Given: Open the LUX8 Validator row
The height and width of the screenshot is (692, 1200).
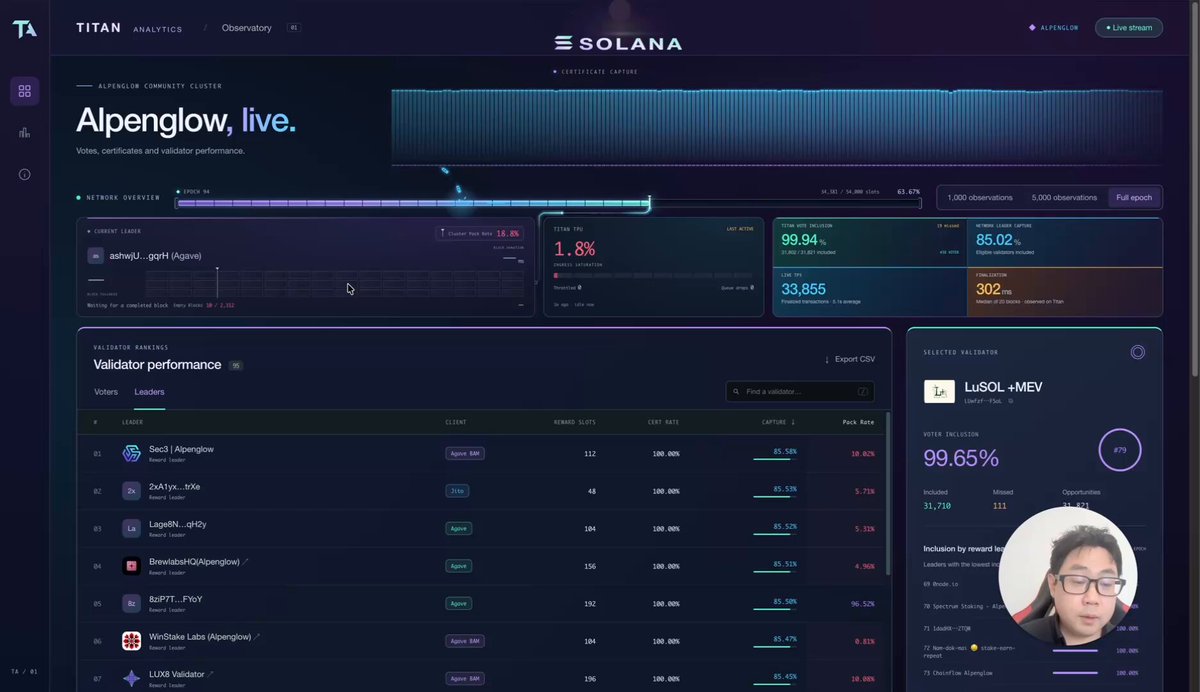Looking at the screenshot, I should [x=483, y=678].
